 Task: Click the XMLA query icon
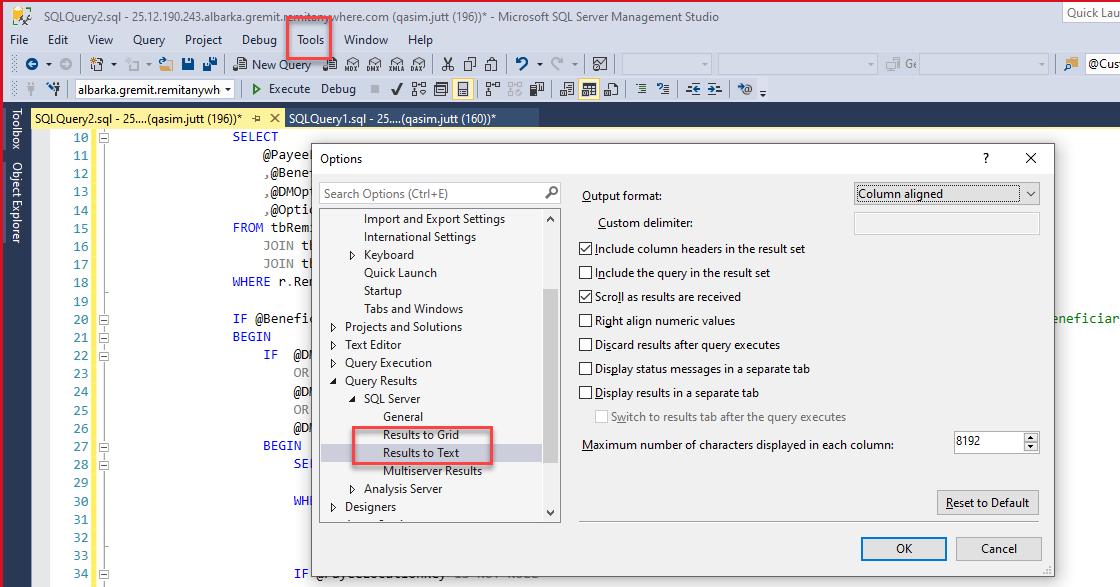pyautogui.click(x=396, y=64)
